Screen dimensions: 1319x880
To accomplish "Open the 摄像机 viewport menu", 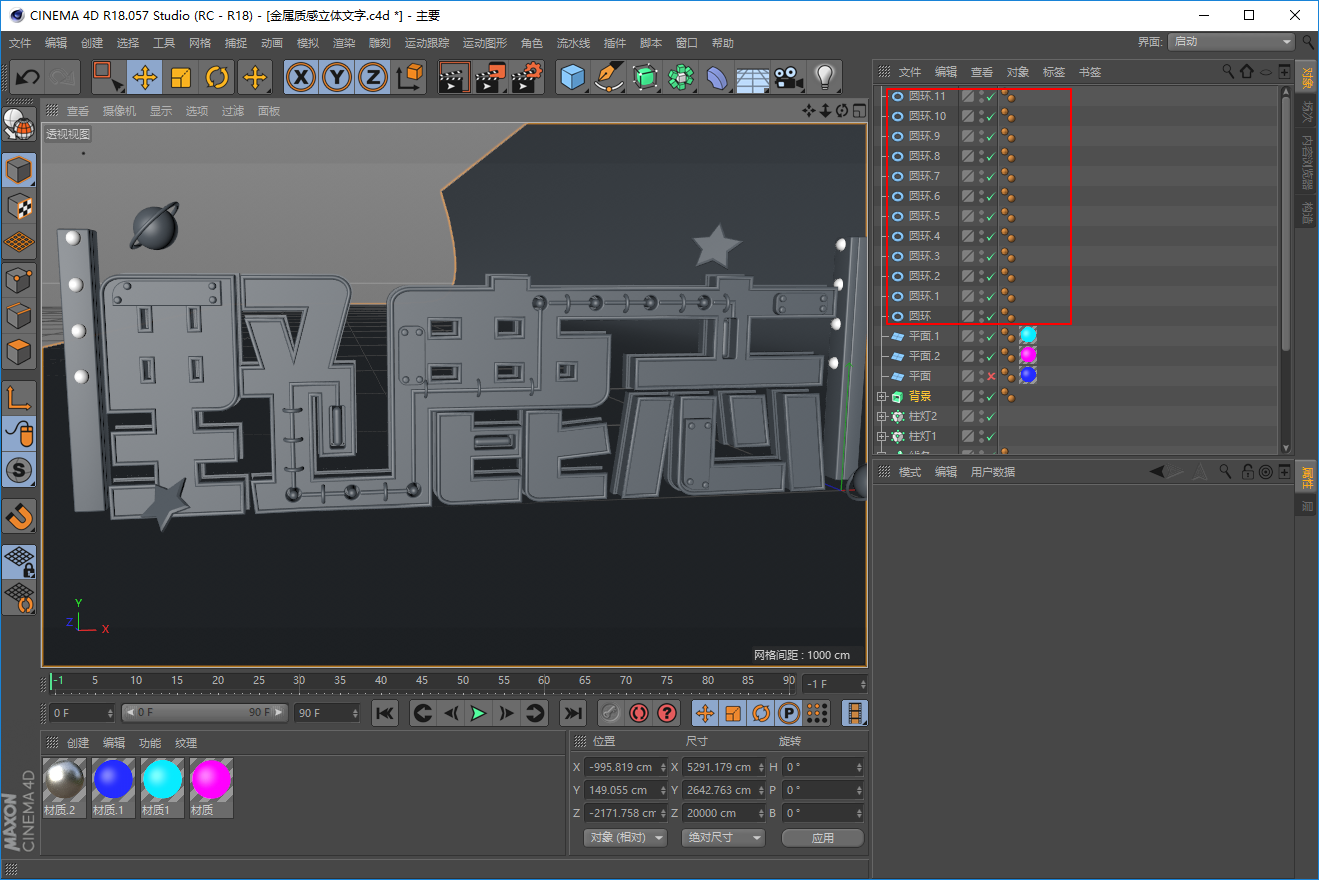I will tap(119, 111).
